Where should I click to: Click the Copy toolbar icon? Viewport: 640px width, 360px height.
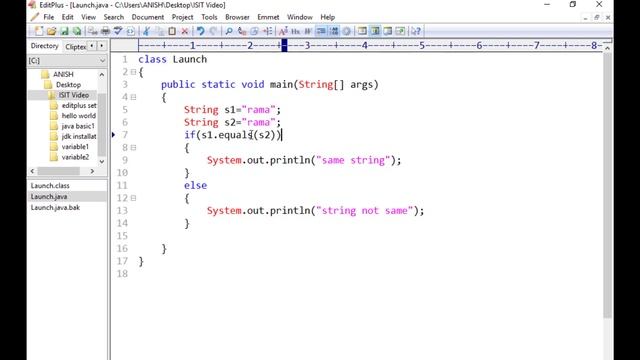pos(160,31)
